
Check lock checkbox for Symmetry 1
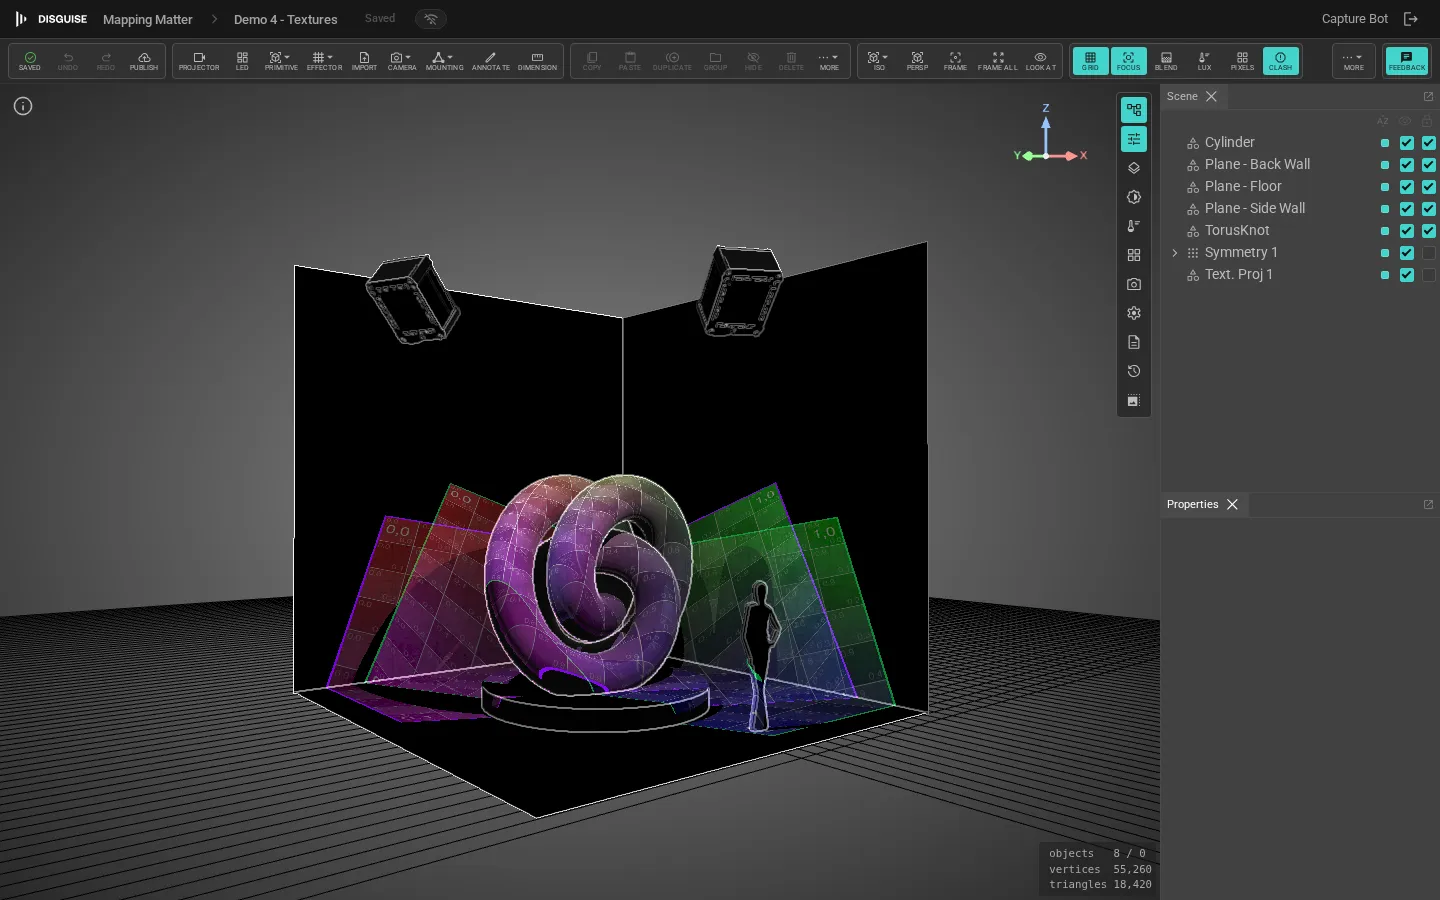1429,253
